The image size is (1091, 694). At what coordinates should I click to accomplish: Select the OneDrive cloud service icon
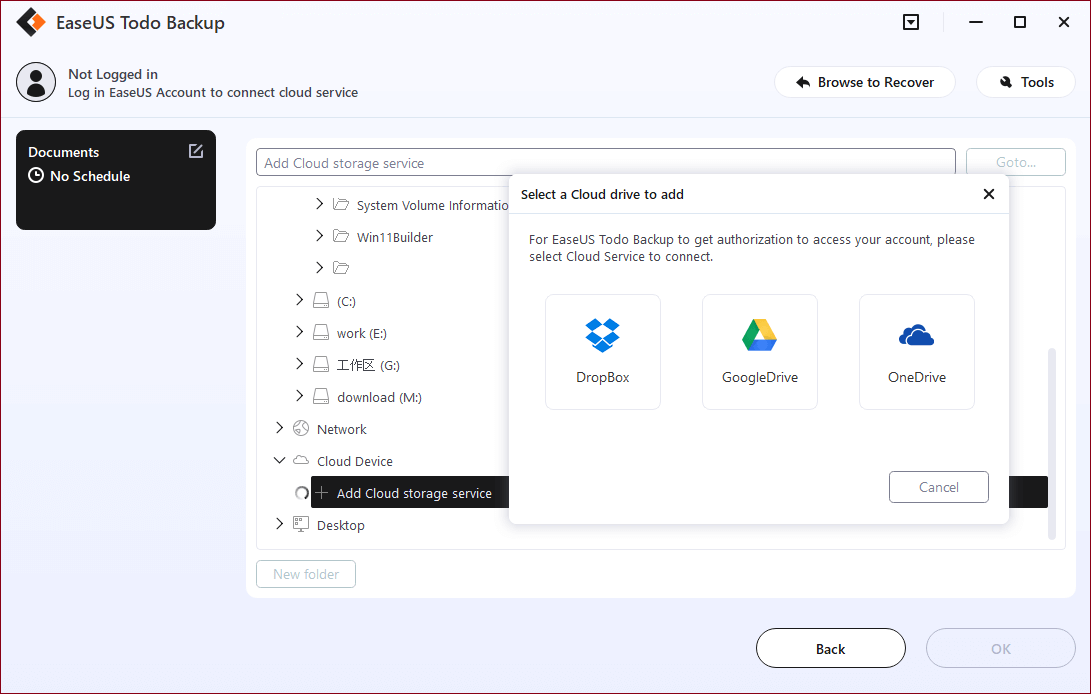point(916,351)
